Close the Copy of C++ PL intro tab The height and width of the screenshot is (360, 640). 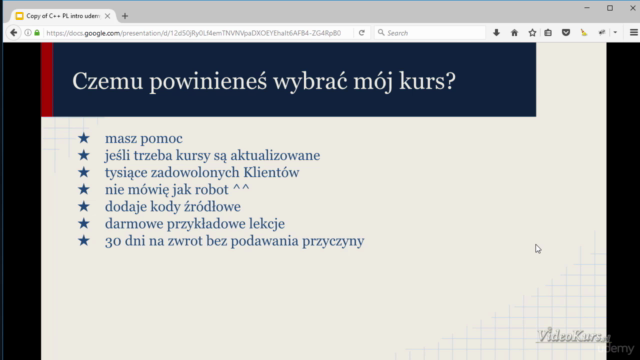click(107, 16)
